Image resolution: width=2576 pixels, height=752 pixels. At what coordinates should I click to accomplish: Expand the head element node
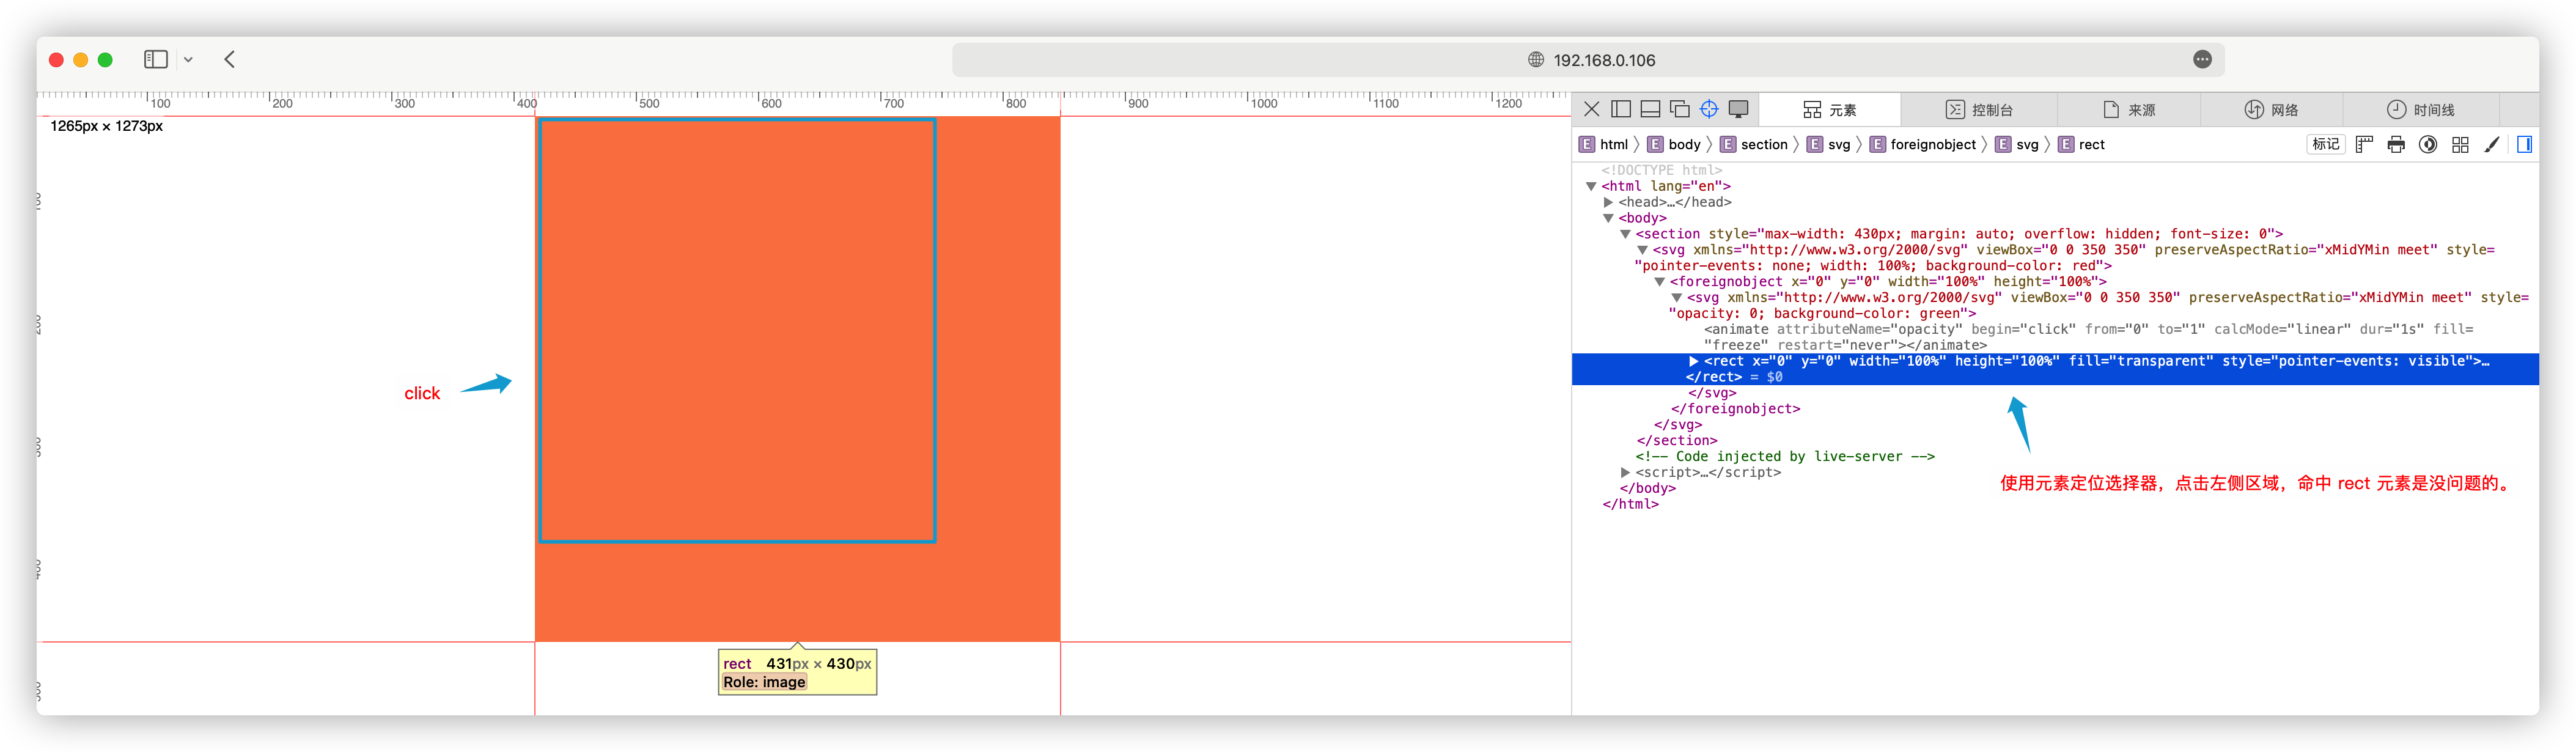(x=1608, y=202)
